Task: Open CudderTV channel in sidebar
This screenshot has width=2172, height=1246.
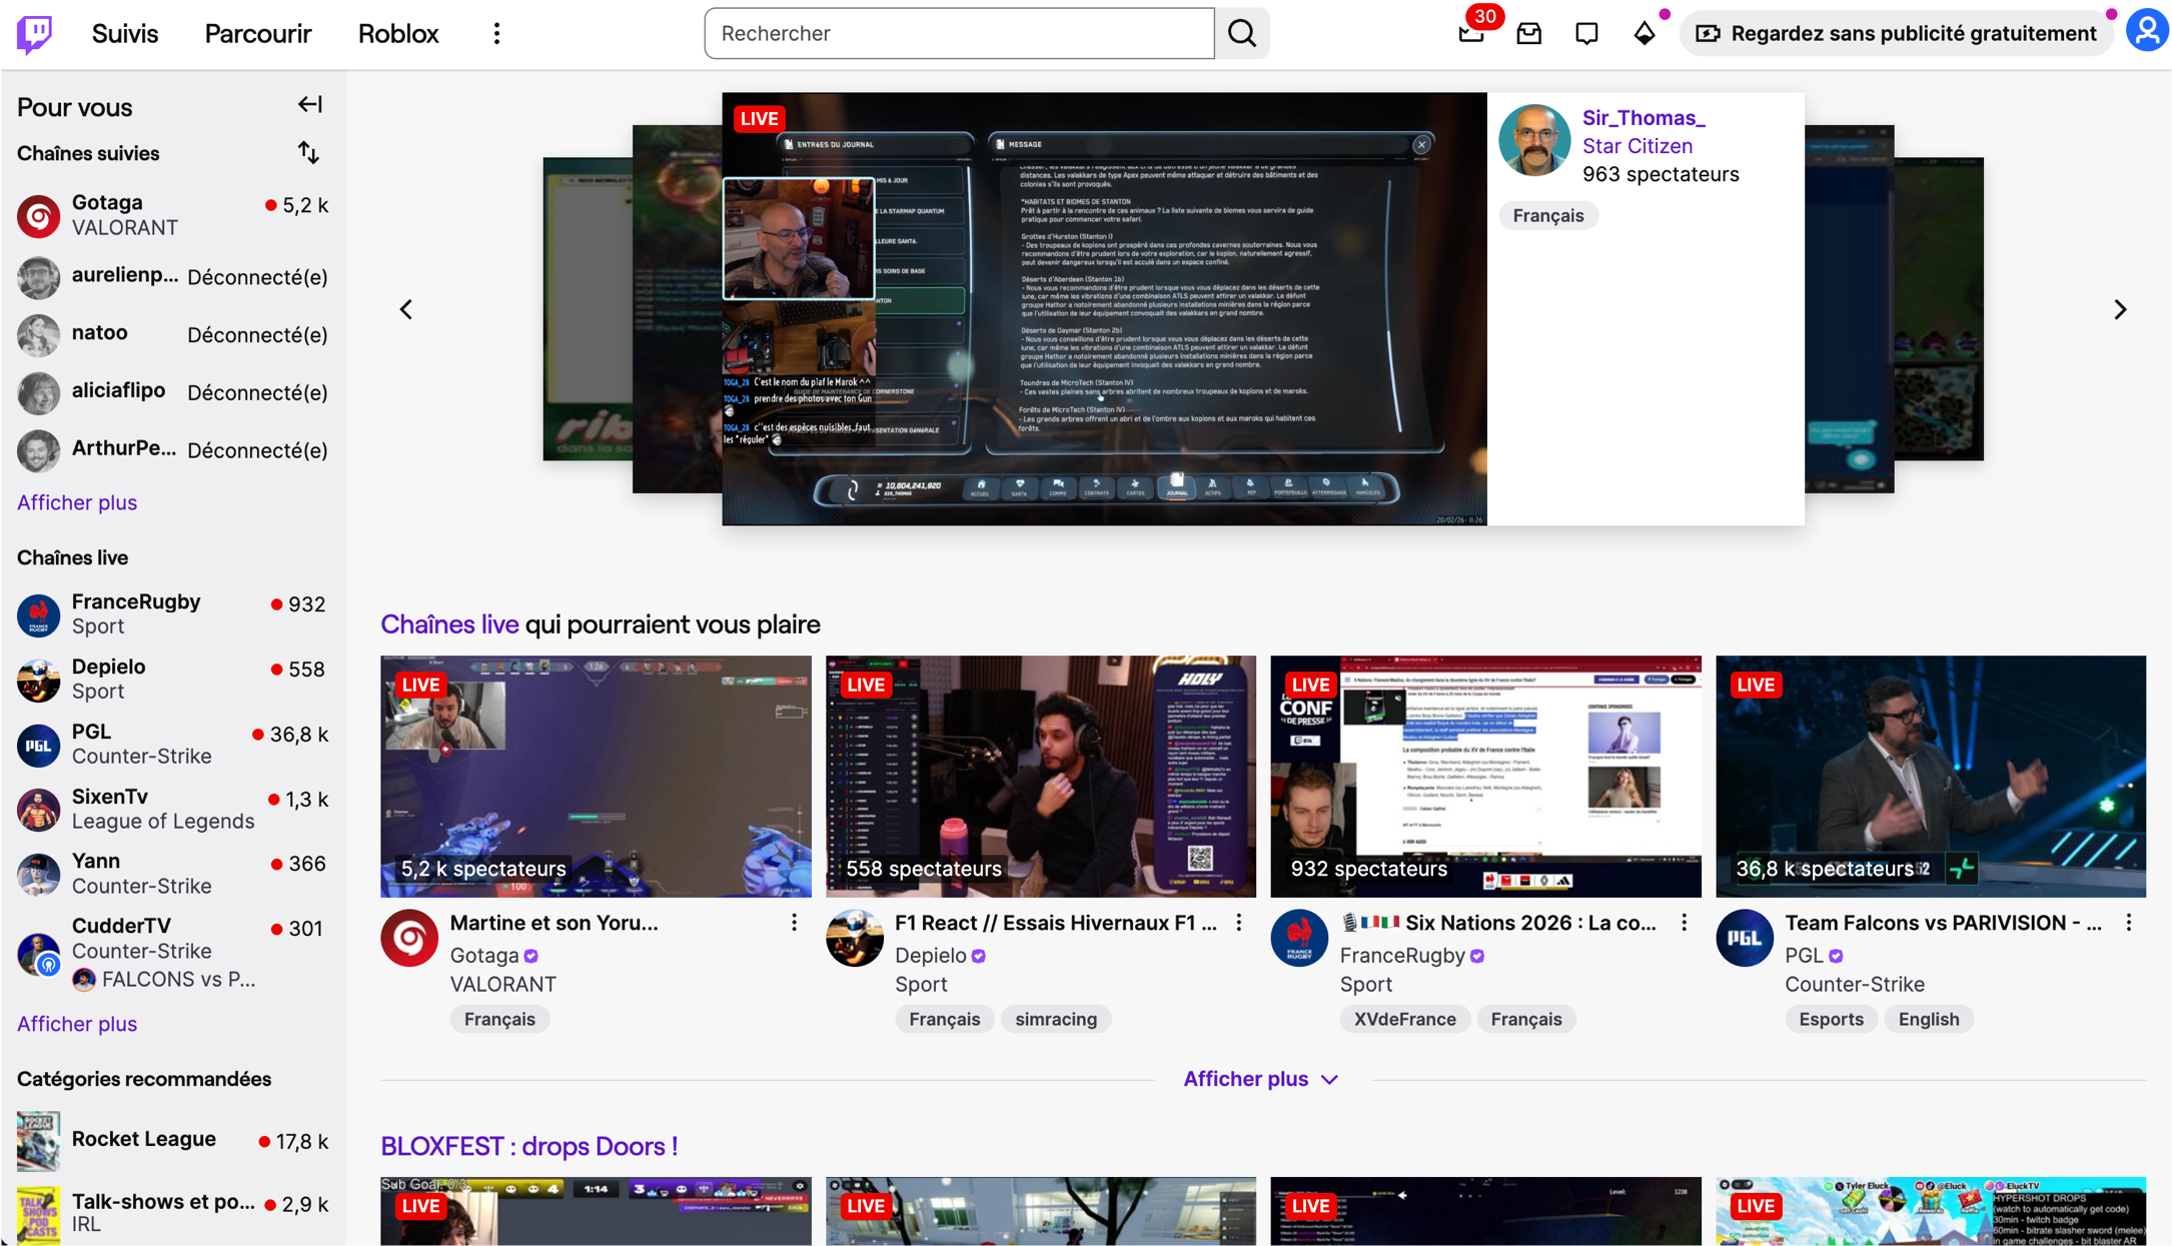Action: (172, 951)
